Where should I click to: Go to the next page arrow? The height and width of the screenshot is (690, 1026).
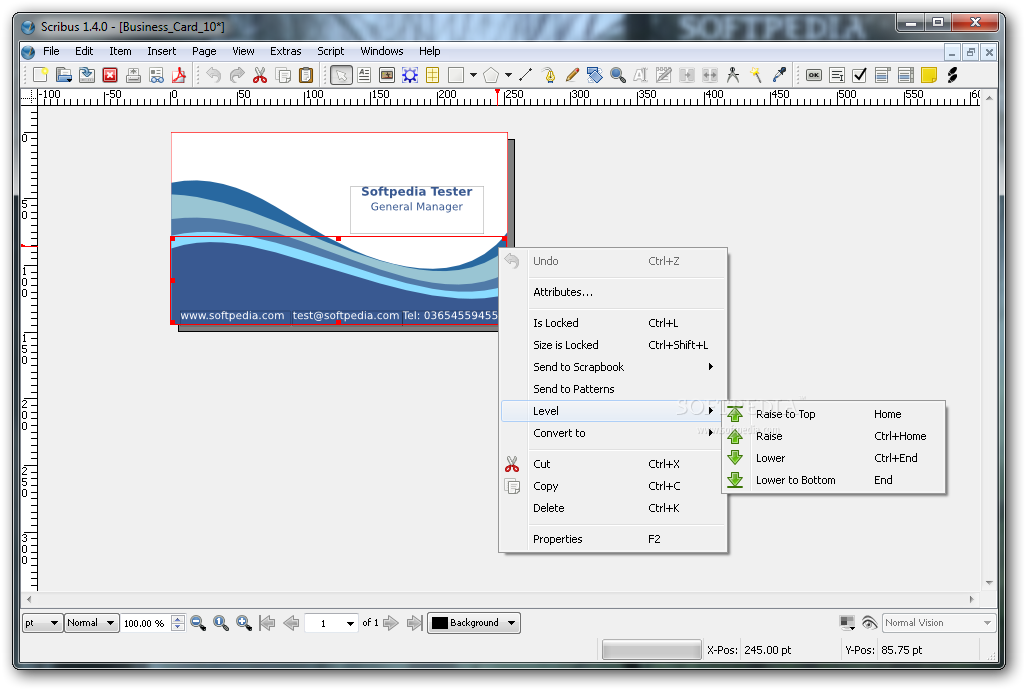[x=391, y=623]
